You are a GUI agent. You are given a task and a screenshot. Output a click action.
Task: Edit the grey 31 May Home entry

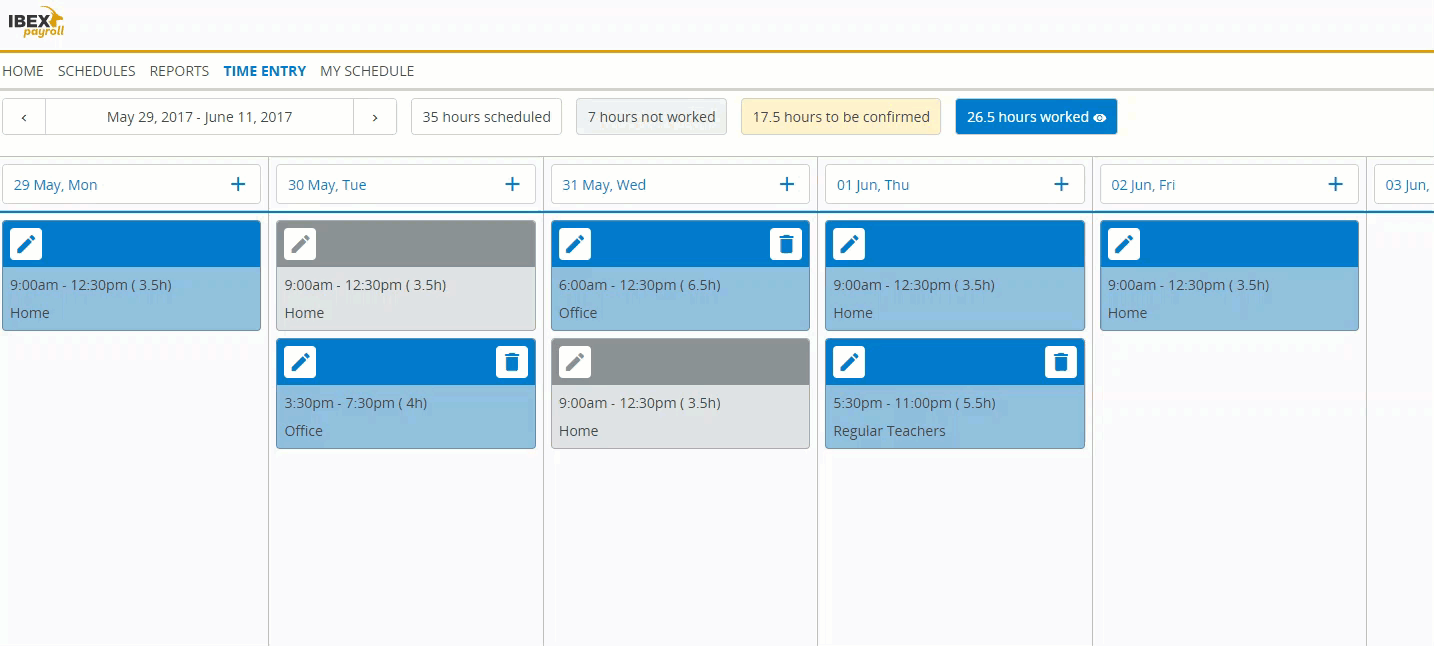(575, 362)
